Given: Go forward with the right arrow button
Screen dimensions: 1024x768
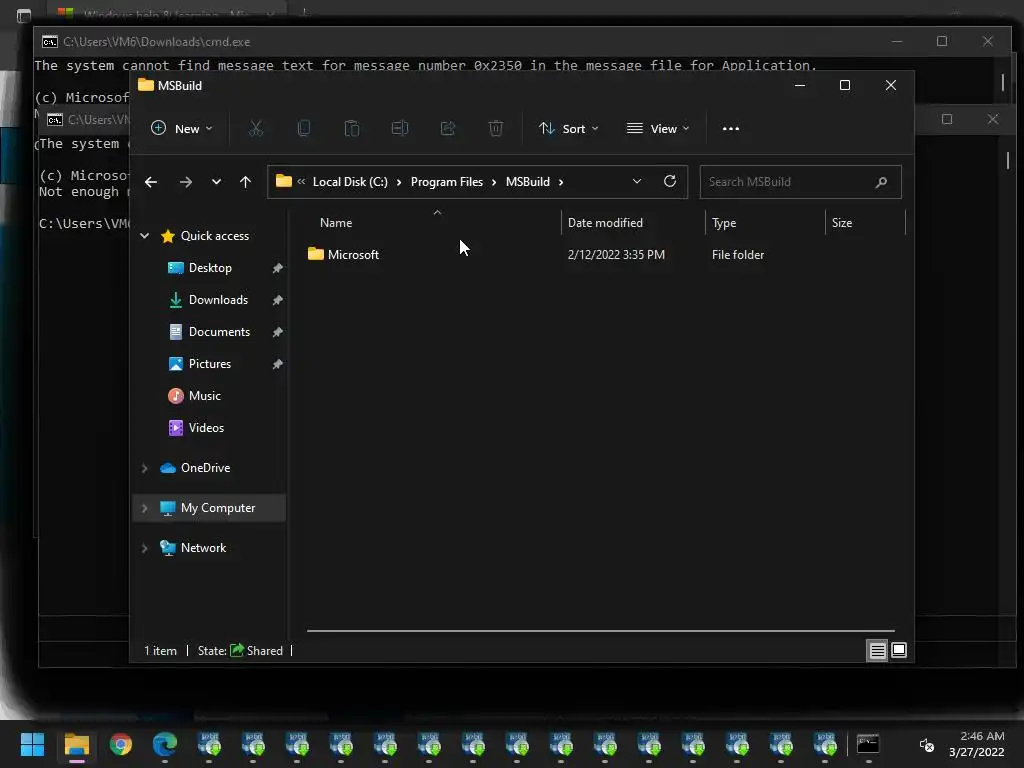Looking at the screenshot, I should pos(186,182).
